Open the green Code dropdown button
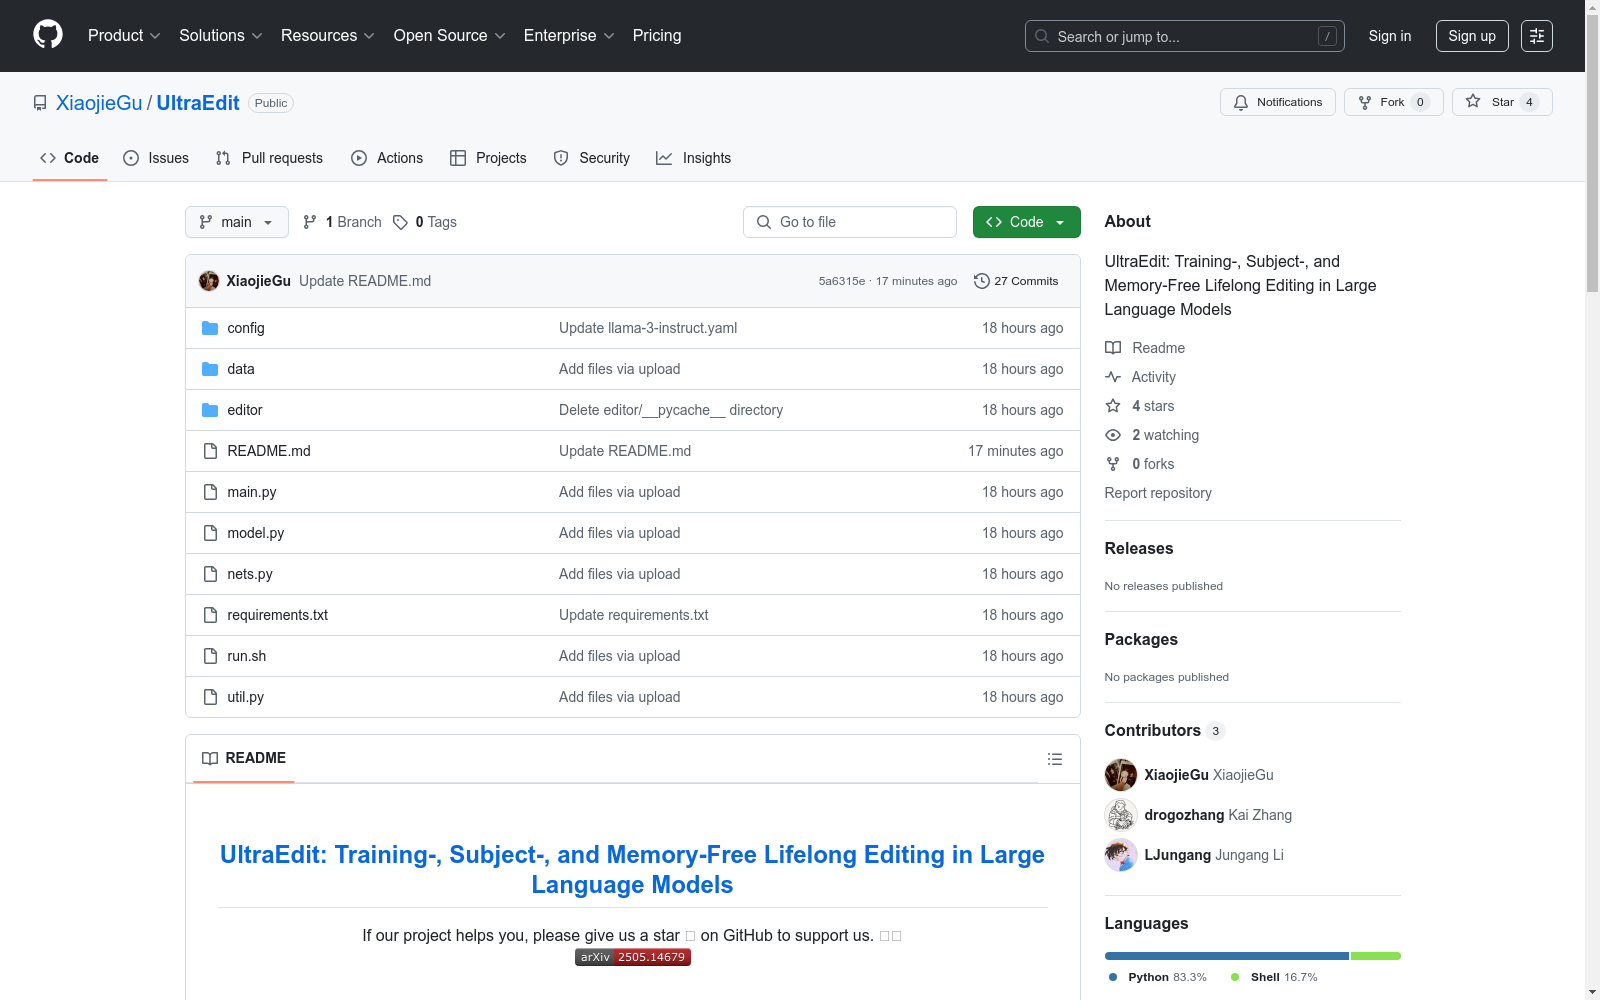 tap(1027, 222)
